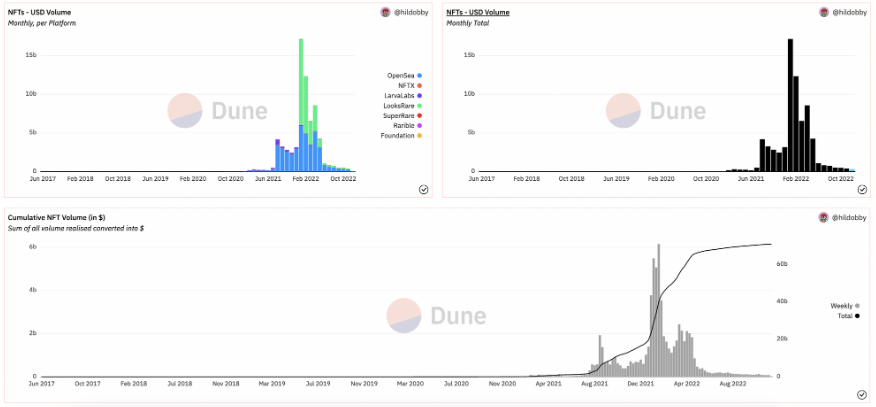Click Foundation yellow legend dot
This screenshot has height=407, width=876.
[420, 136]
